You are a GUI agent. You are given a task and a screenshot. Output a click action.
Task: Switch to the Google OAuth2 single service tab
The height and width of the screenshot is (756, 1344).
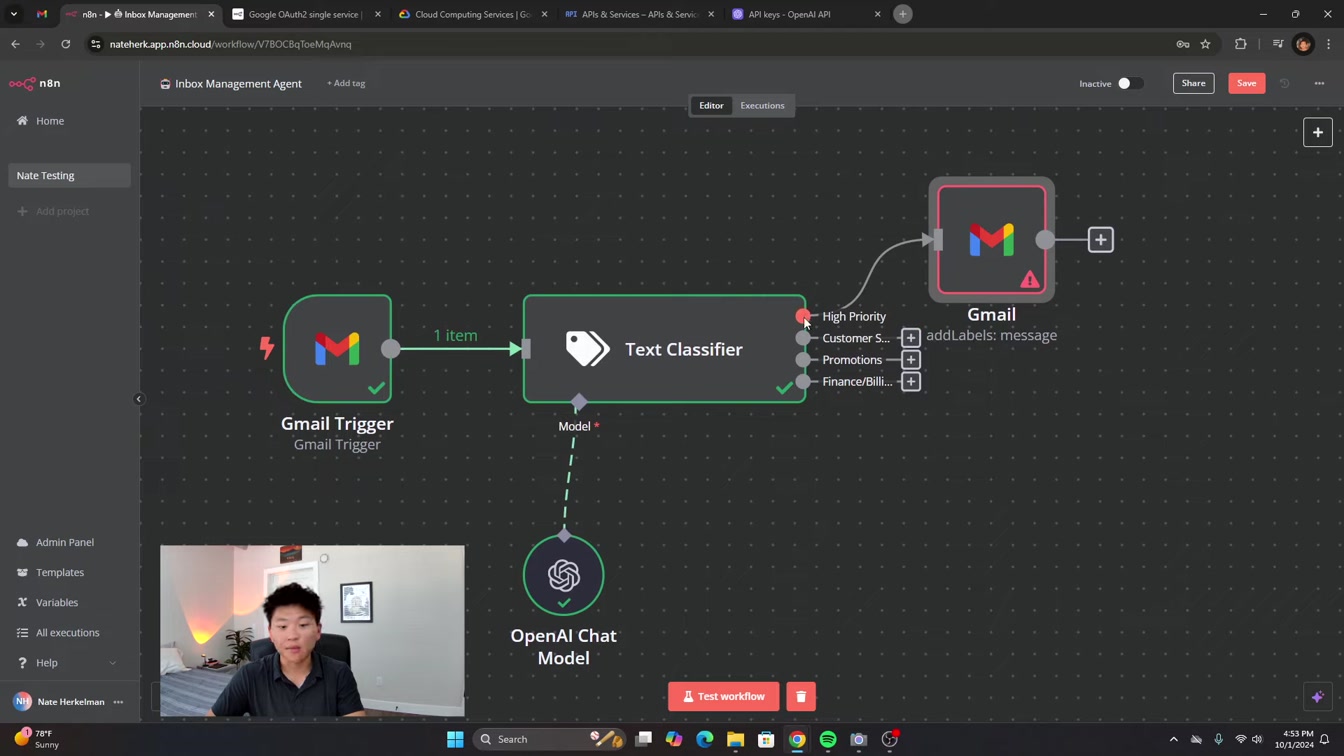click(x=306, y=14)
